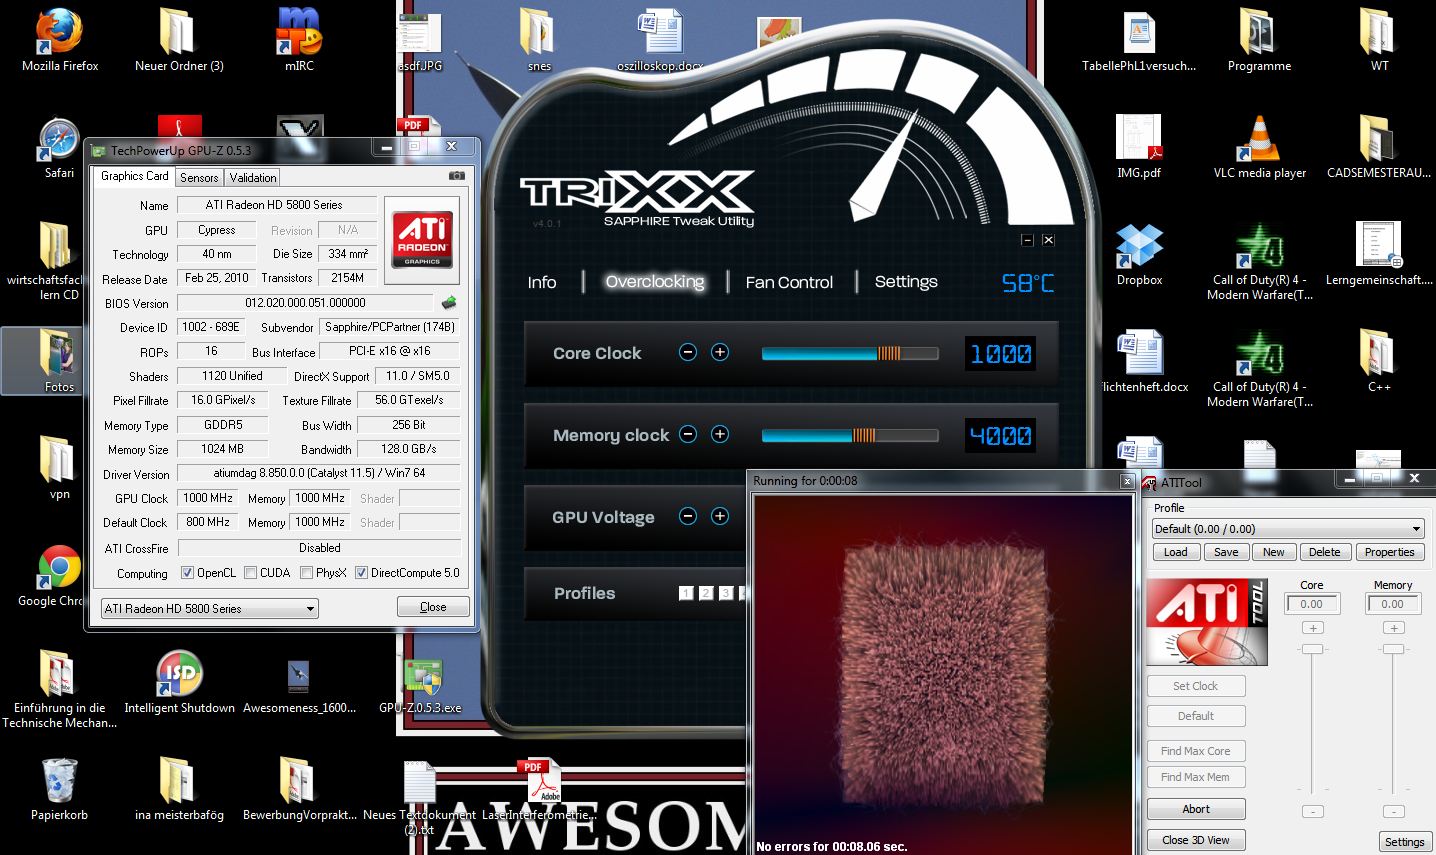This screenshot has width=1436, height=855.
Task: Select profile slot 2 in TRIXX
Action: click(x=706, y=593)
